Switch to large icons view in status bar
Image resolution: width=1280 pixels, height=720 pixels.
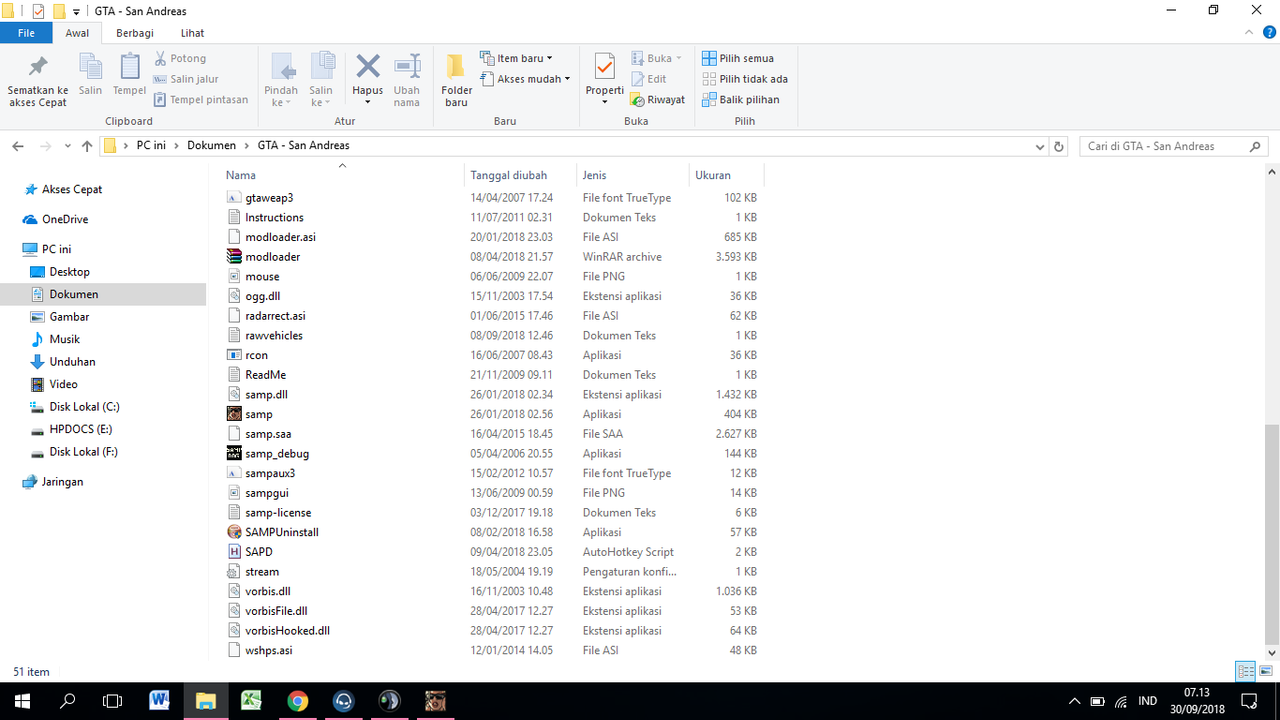pos(1266,671)
